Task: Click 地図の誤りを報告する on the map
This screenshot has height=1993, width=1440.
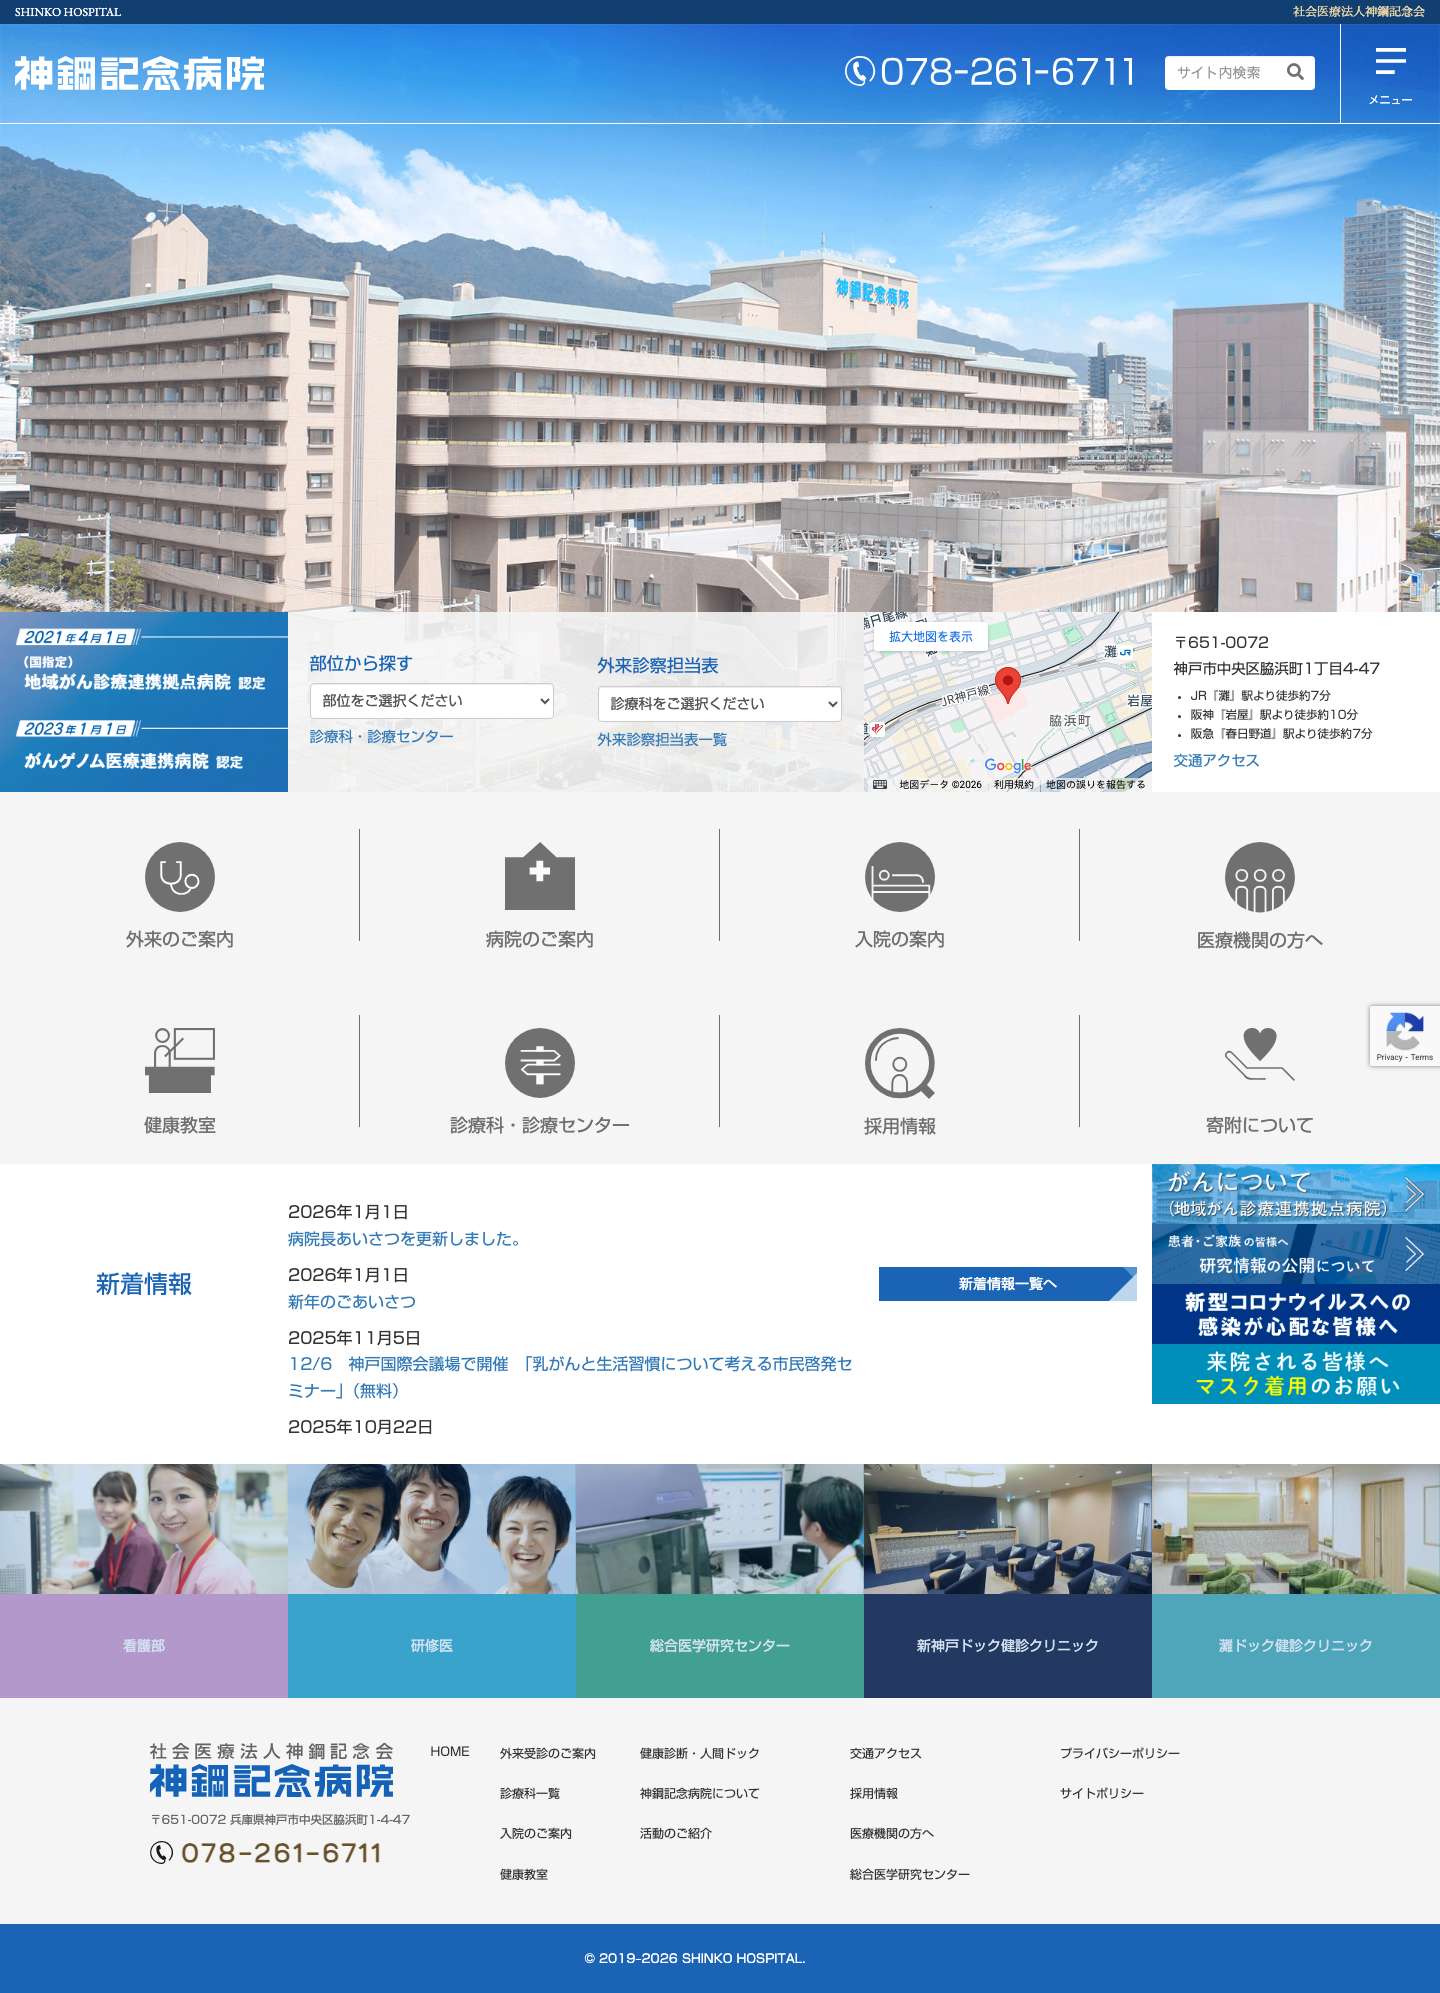Action: (x=1096, y=785)
